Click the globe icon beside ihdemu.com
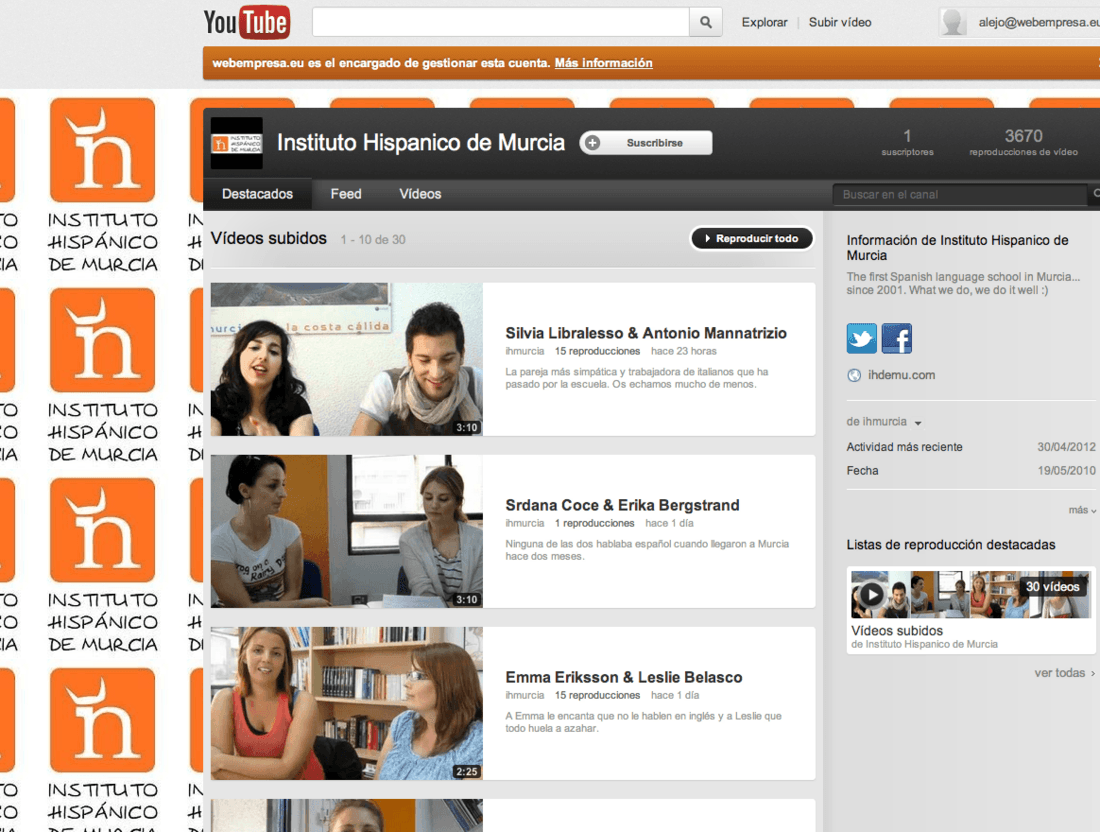Image resolution: width=1100 pixels, height=832 pixels. click(x=854, y=375)
